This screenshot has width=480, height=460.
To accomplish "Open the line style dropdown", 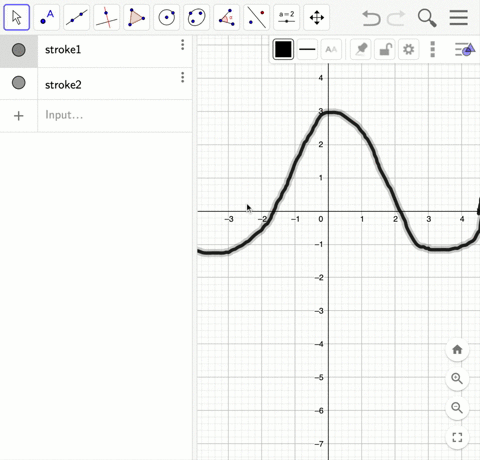I will [307, 49].
